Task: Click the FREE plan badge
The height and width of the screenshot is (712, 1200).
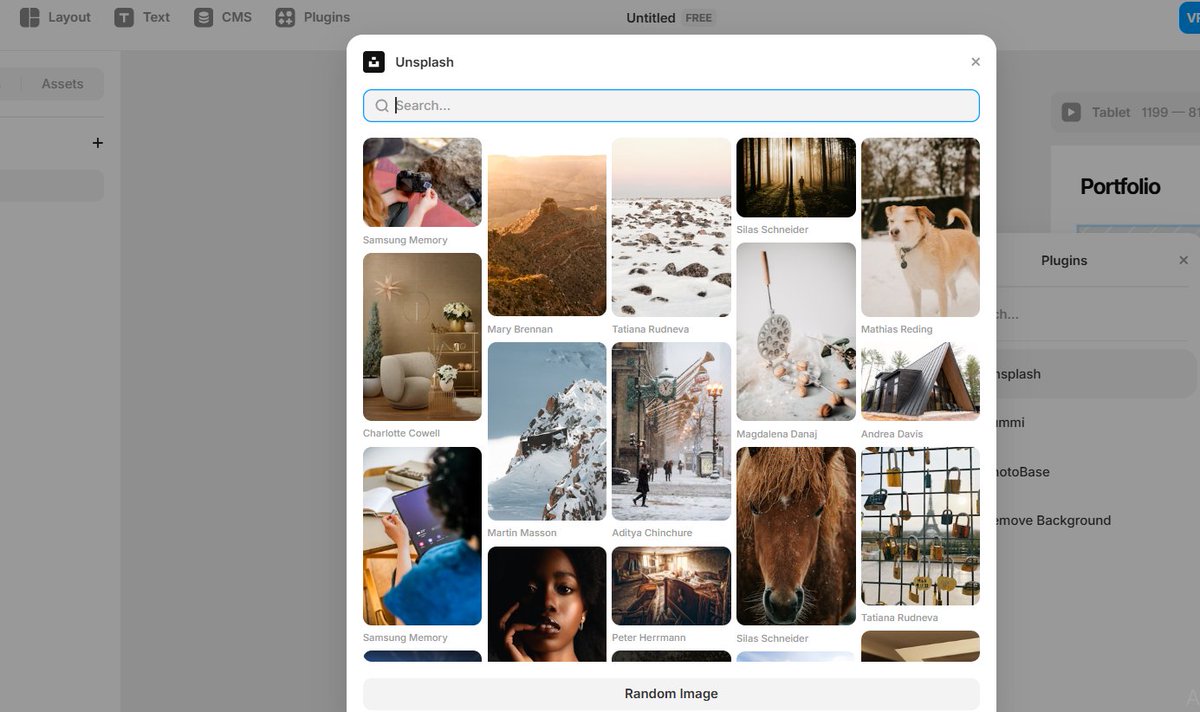Action: pos(700,18)
